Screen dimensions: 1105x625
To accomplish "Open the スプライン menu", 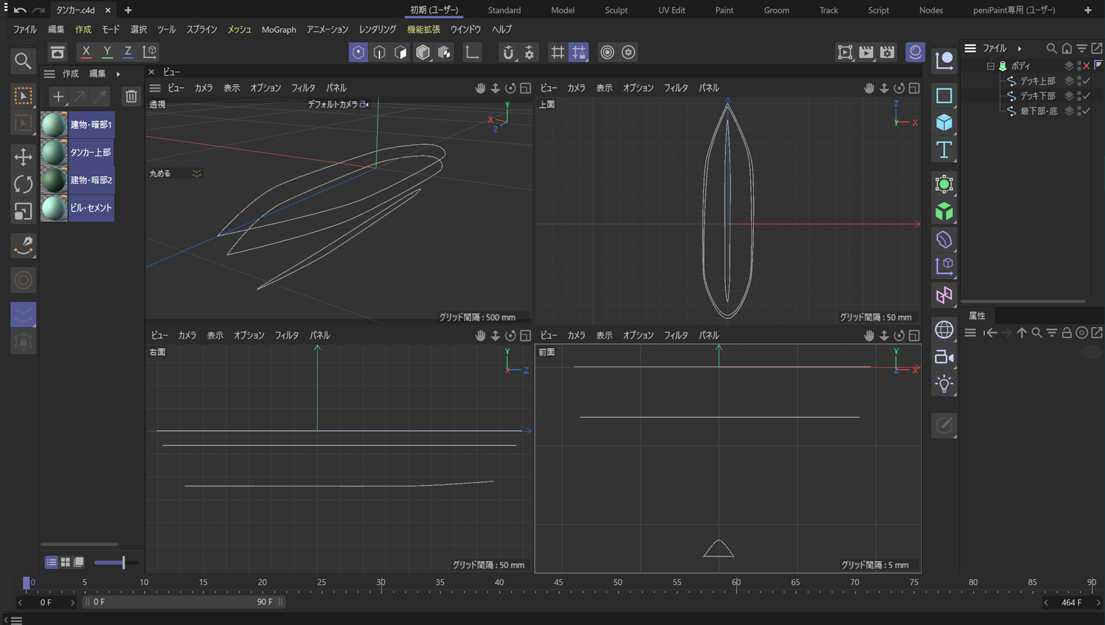I will [x=201, y=30].
